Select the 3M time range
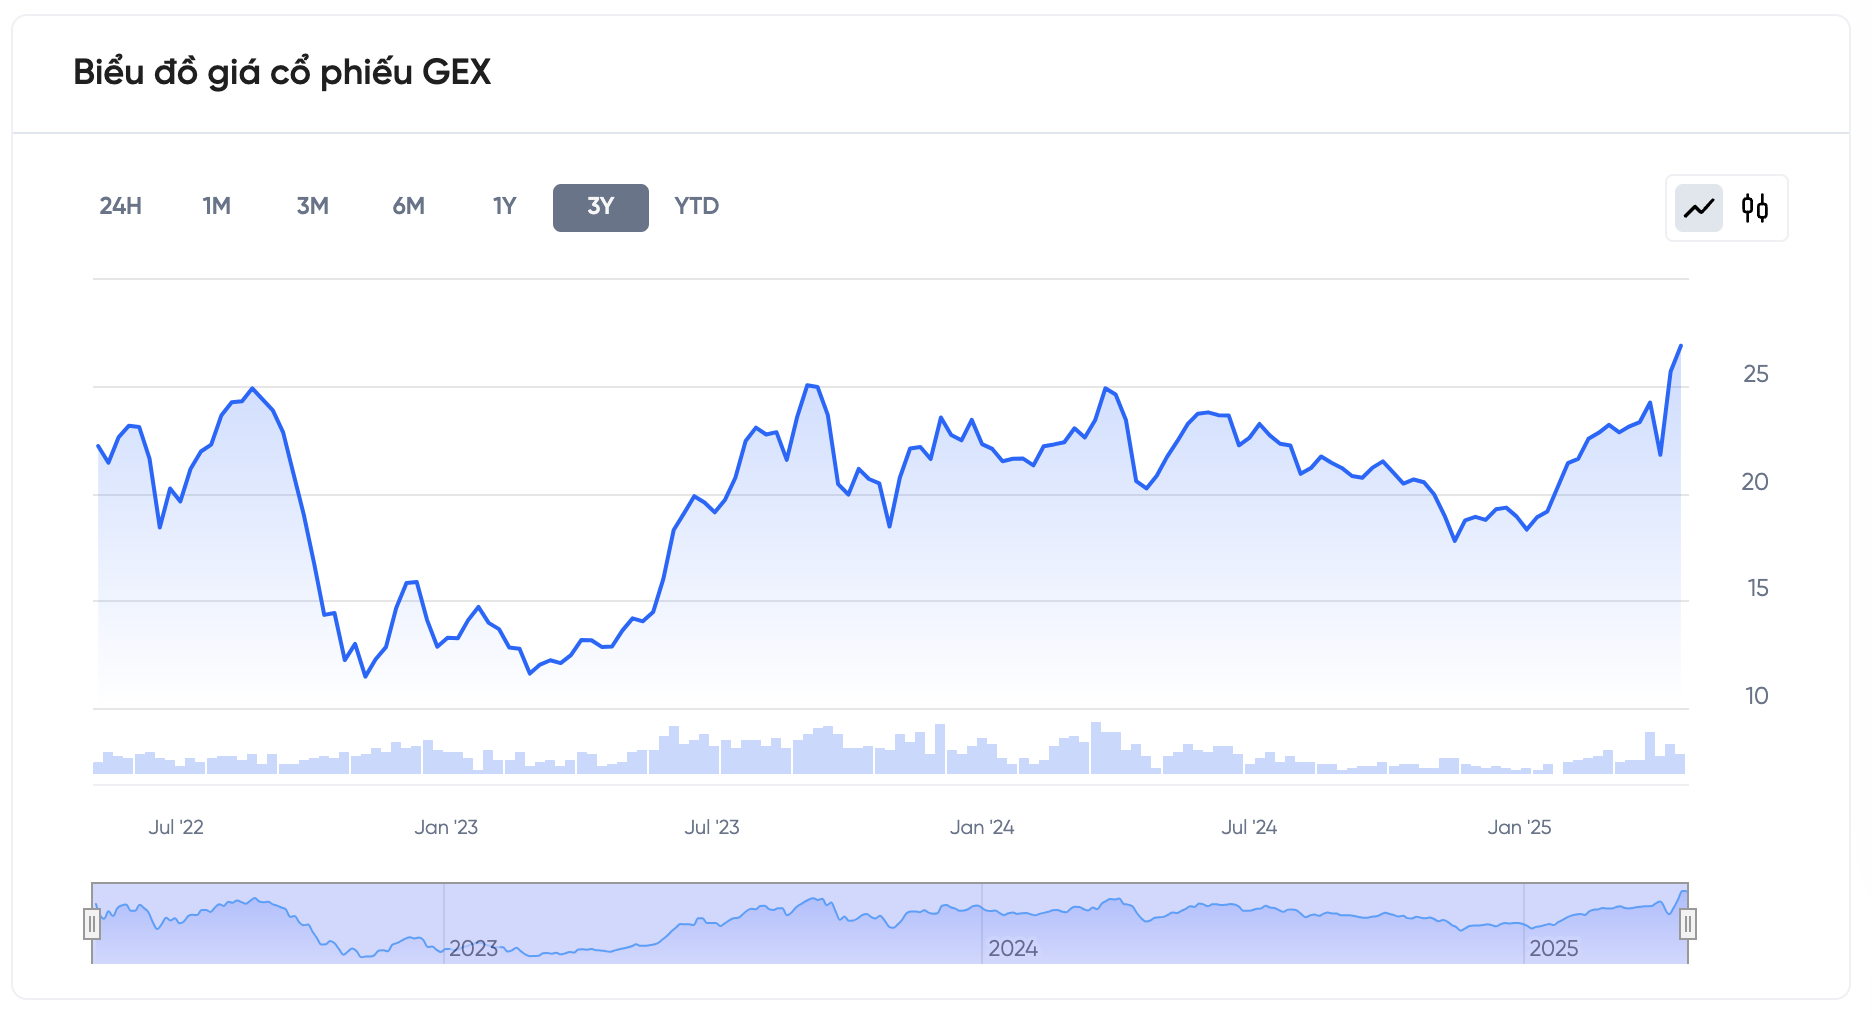The width and height of the screenshot is (1872, 1018). click(x=313, y=207)
